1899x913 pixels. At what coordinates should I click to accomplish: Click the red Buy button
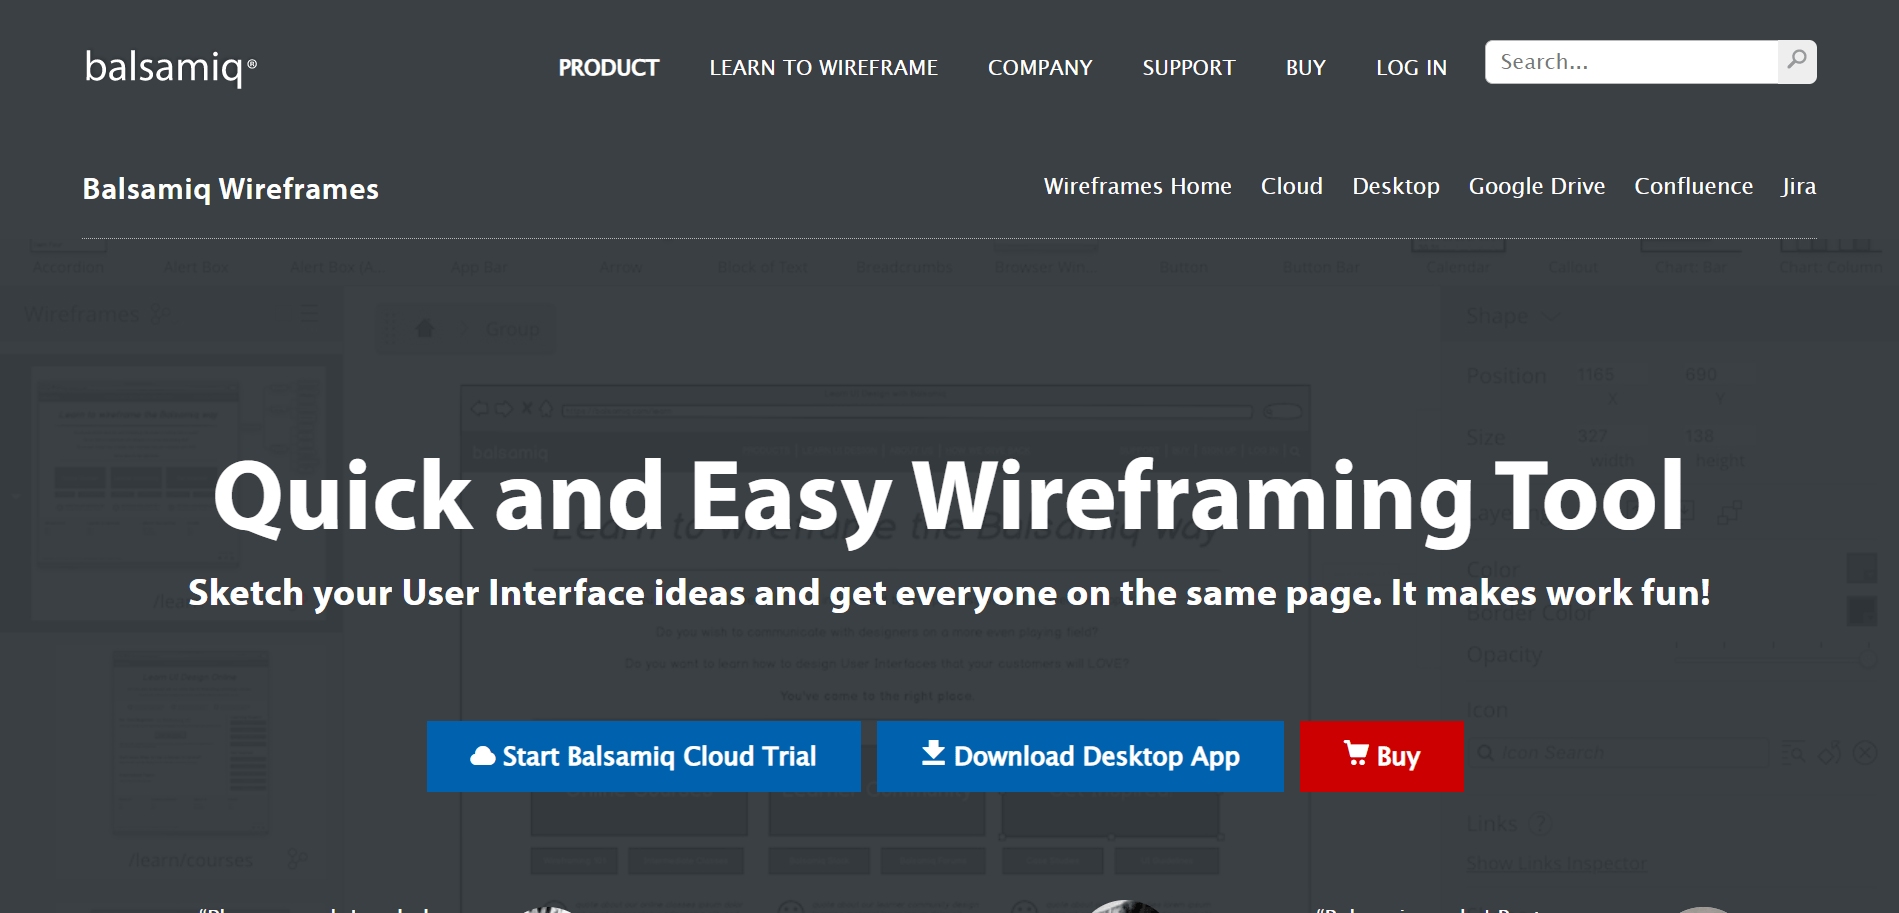point(1381,756)
